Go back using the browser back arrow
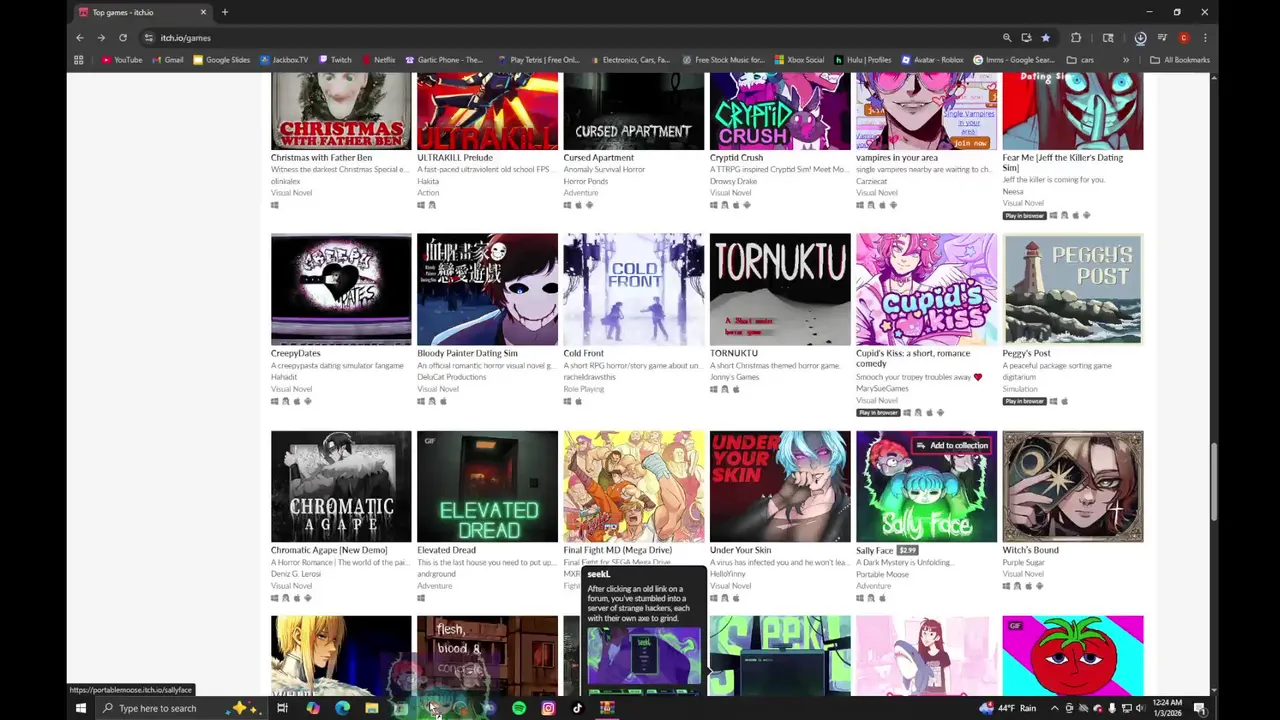The width and height of the screenshot is (1280, 720). pyautogui.click(x=80, y=38)
